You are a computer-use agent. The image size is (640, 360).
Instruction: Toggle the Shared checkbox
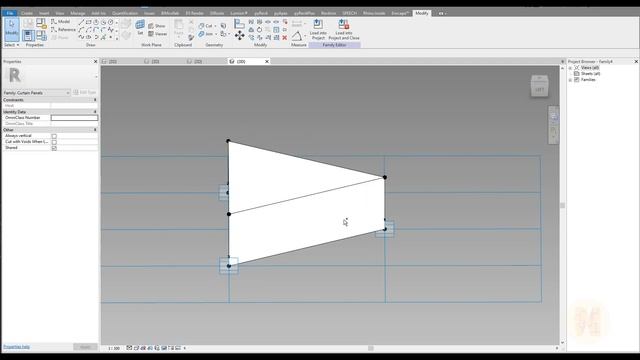pyautogui.click(x=54, y=148)
